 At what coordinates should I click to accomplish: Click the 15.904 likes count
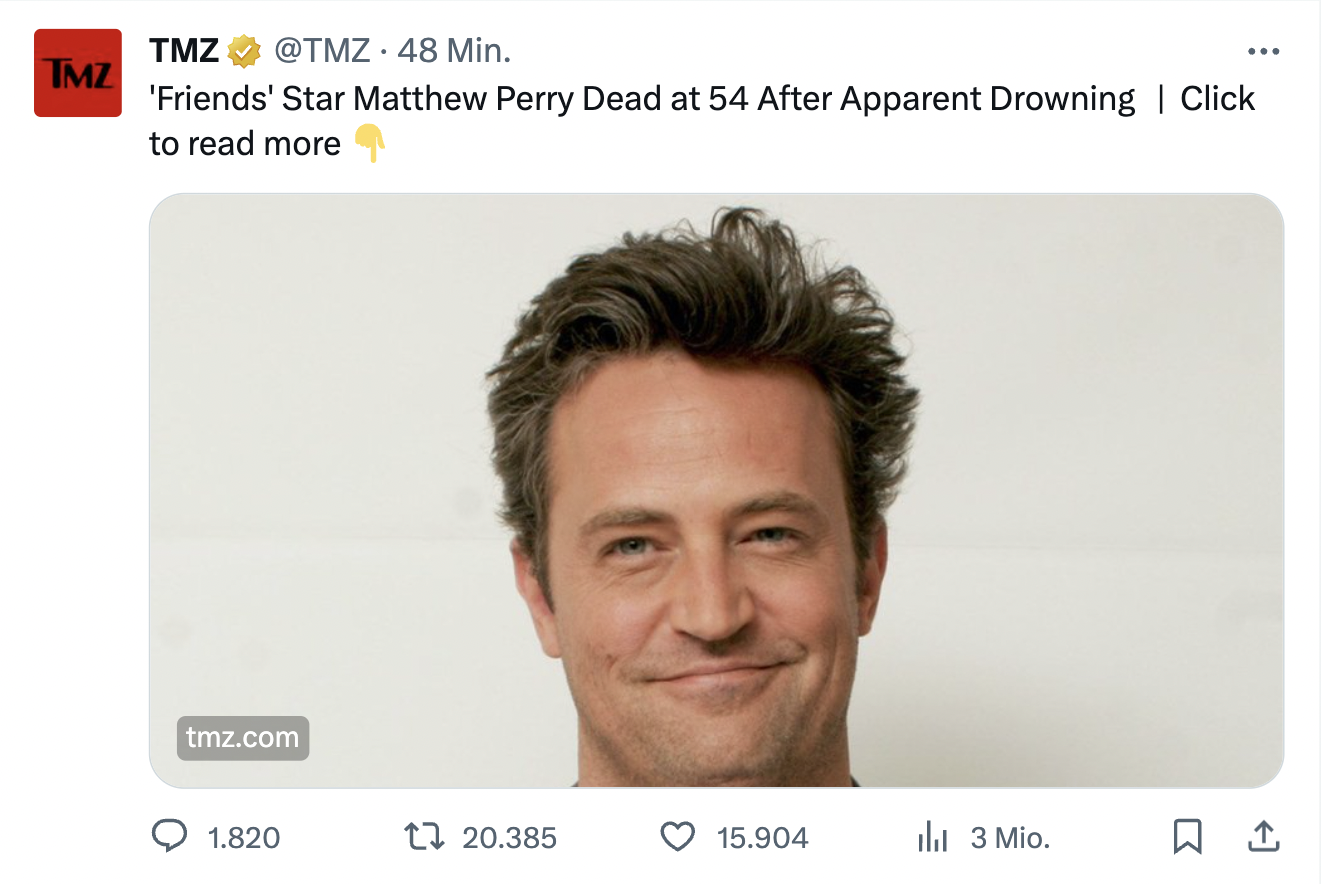point(762,838)
